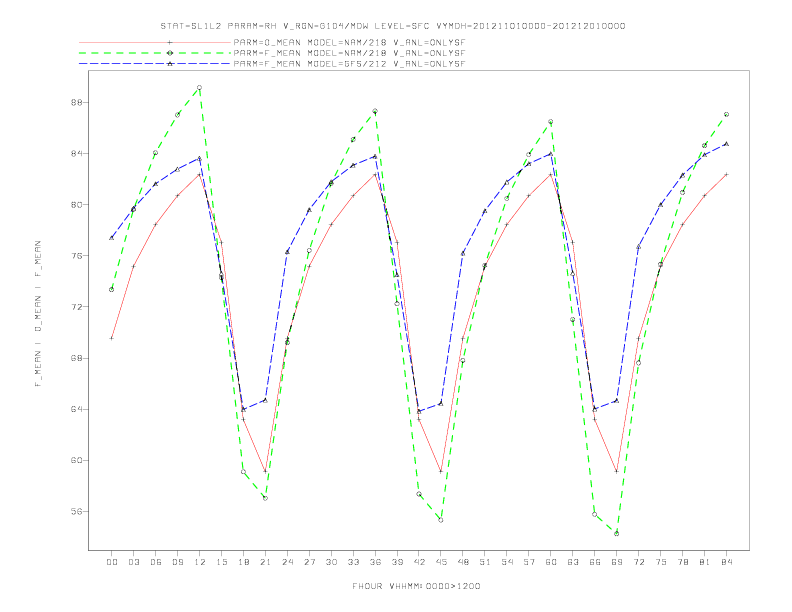
Task: Click x-axis forecast hour label 57
Action: [x=529, y=562]
